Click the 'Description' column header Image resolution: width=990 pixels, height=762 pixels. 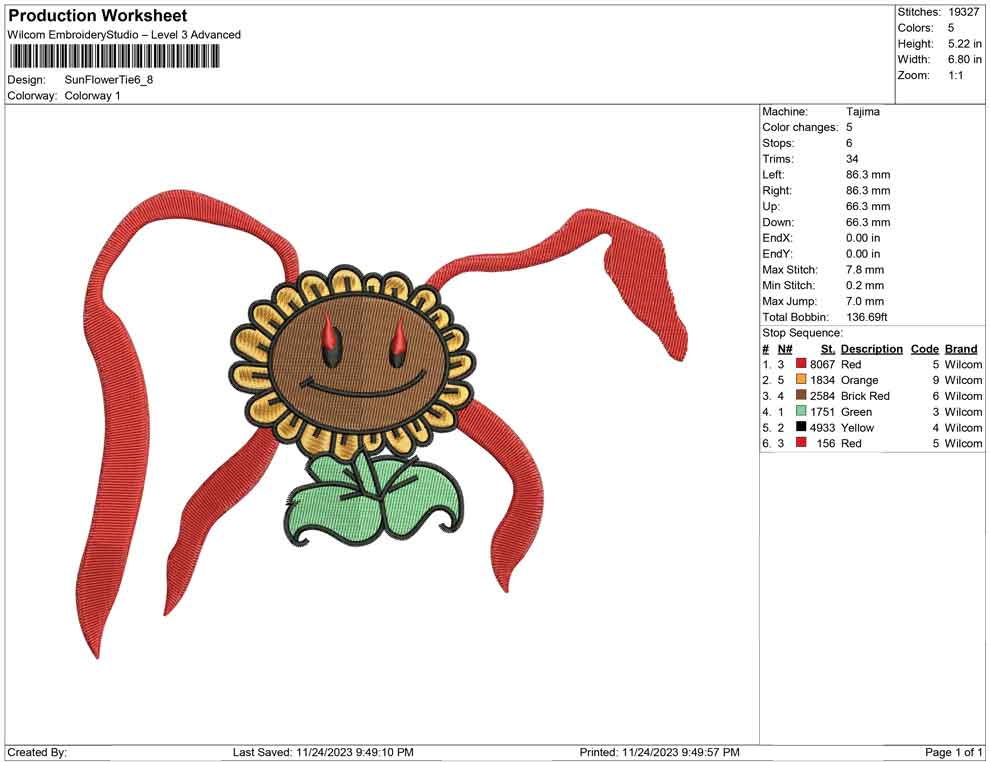[x=871, y=349]
